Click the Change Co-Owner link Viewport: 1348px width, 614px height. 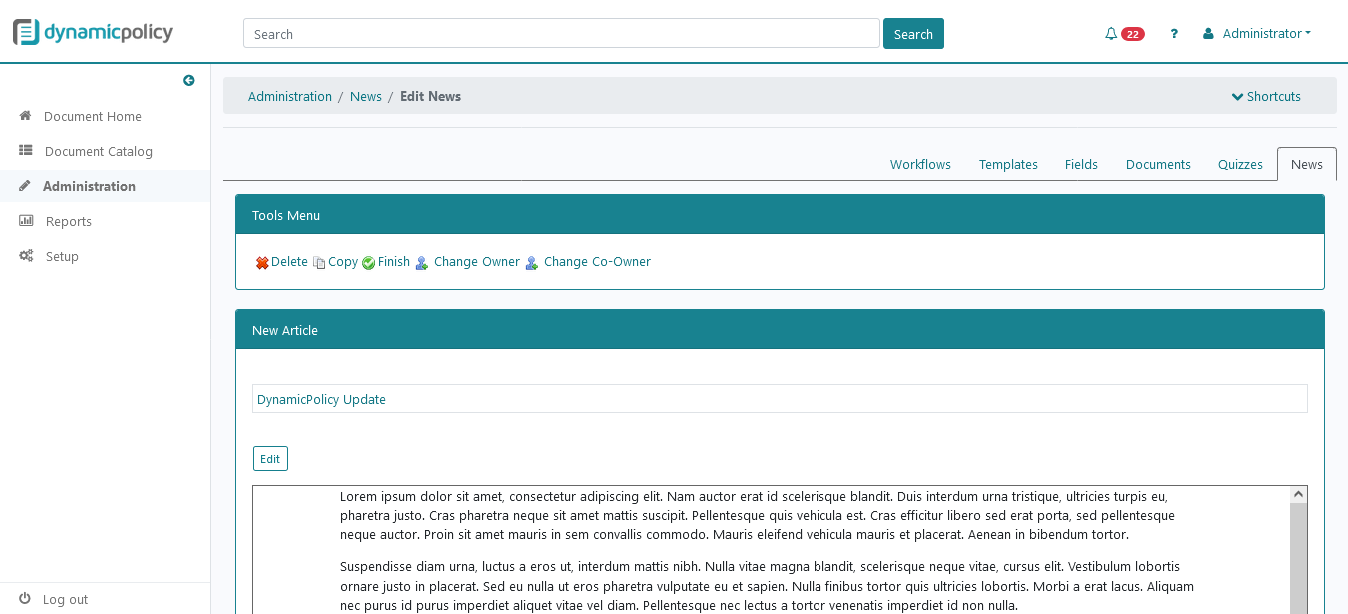(597, 262)
